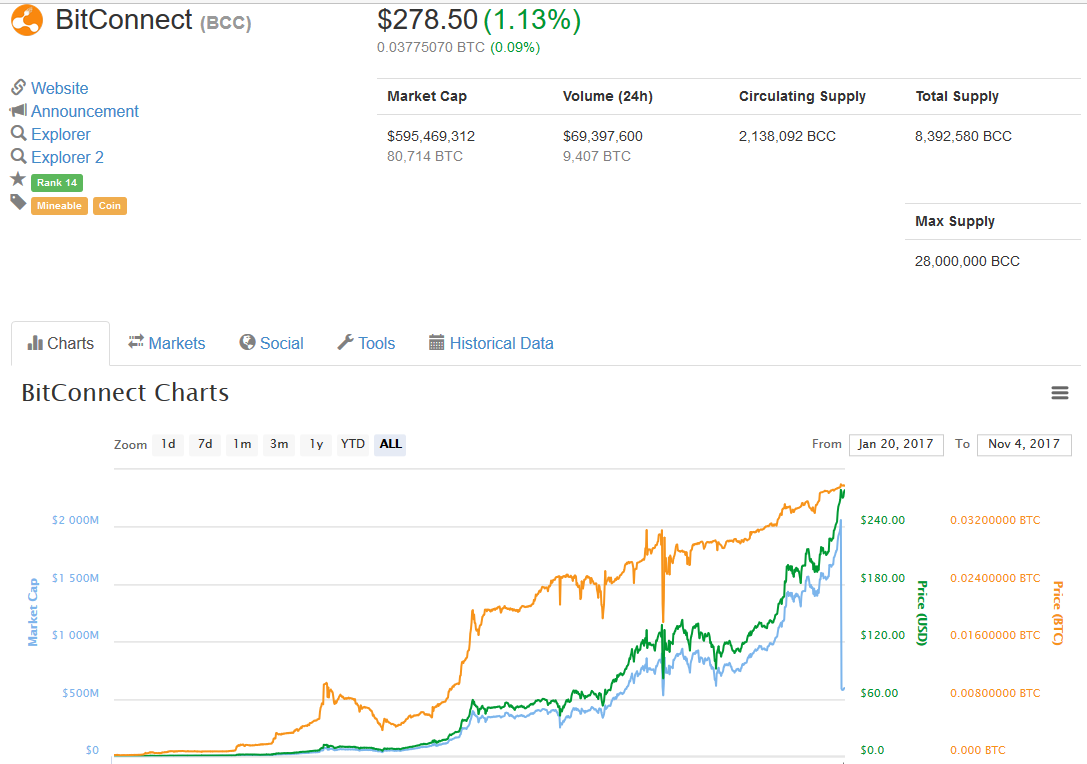Click the Price (BTC) axis label

point(1057,613)
